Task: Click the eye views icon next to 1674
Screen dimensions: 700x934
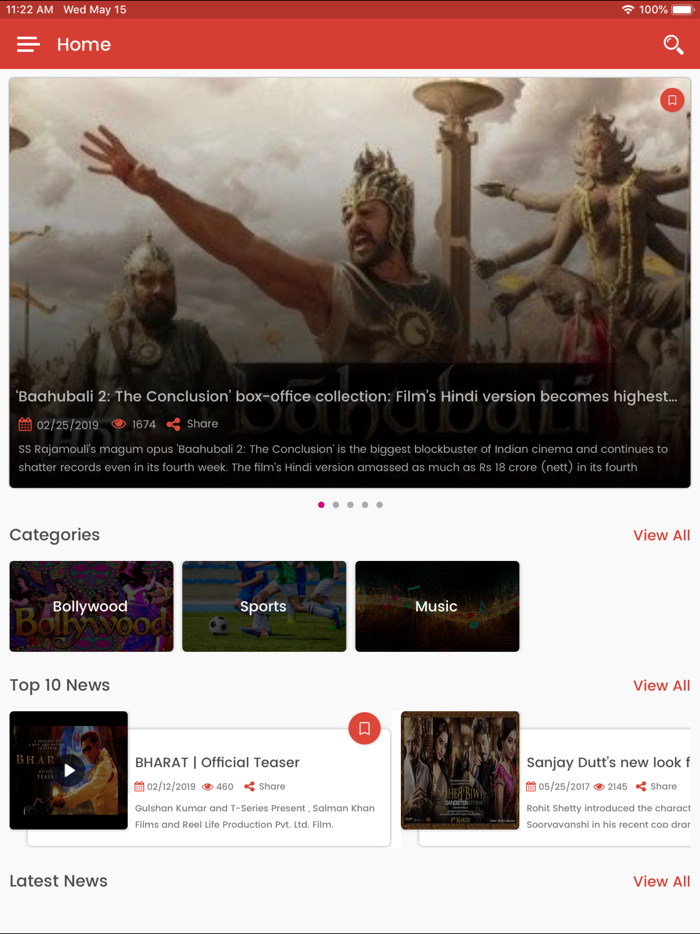Action: tap(119, 424)
